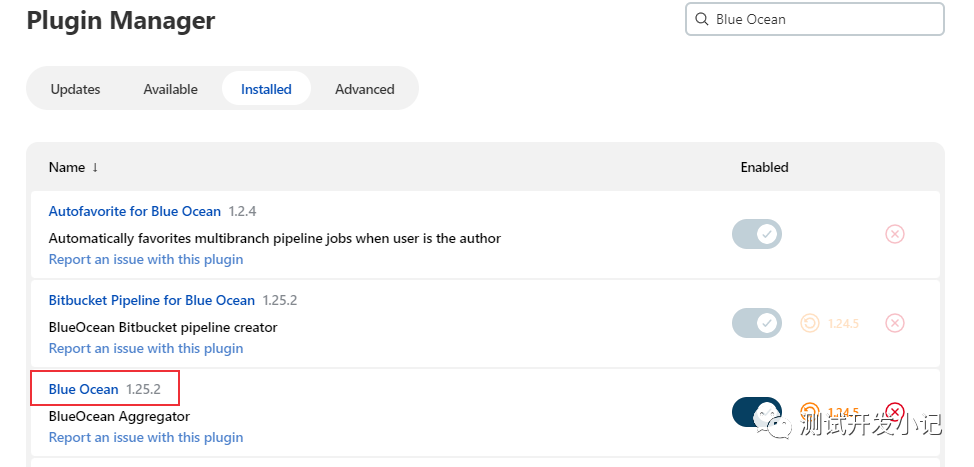Open the Autofavorite for Blue Ocean link
Screen dimensions: 974x467
point(134,211)
